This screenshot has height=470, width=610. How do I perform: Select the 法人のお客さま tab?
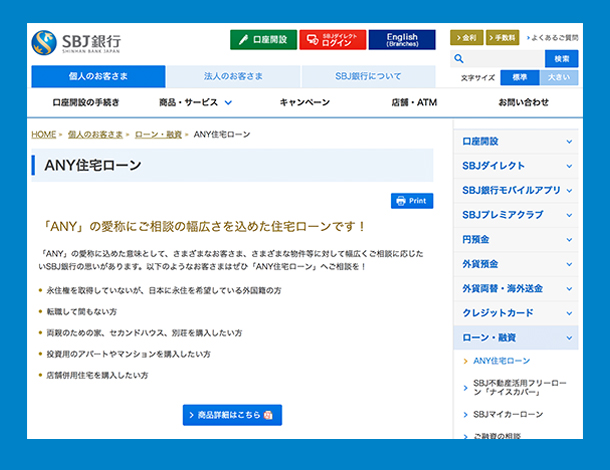[233, 76]
